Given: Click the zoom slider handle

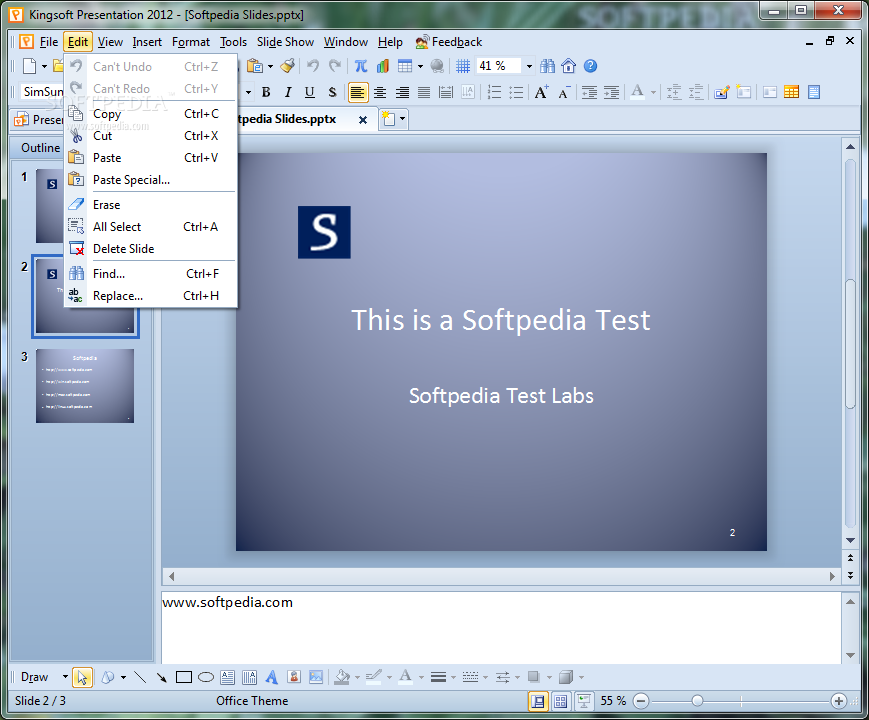Looking at the screenshot, I should click(x=698, y=701).
